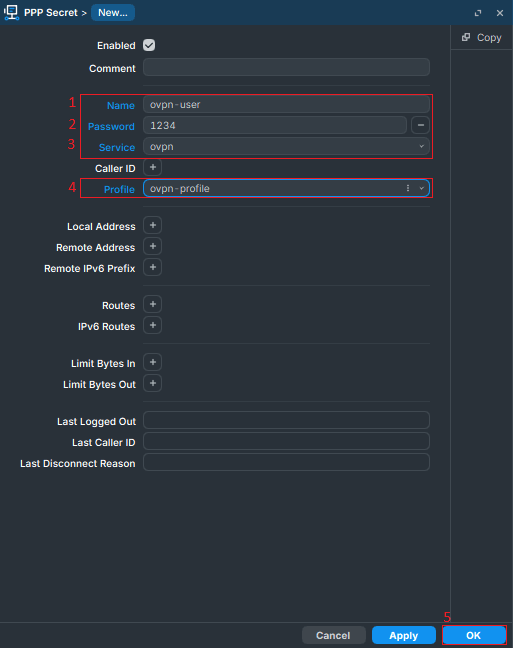Click the Last Logged Out field
This screenshot has width=513, height=648.
tap(286, 420)
